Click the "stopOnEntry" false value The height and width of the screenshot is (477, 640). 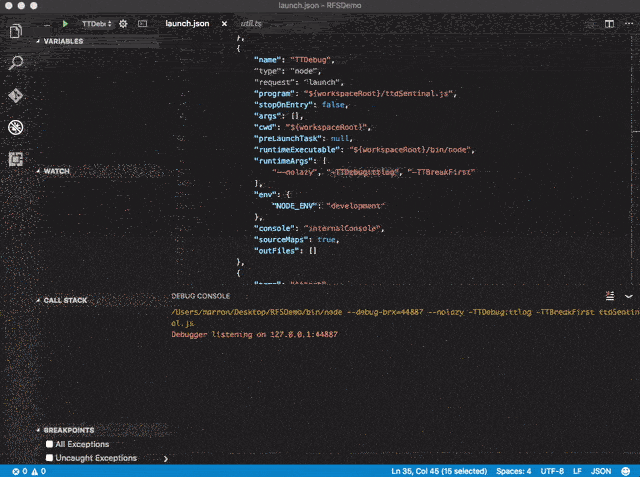333,105
